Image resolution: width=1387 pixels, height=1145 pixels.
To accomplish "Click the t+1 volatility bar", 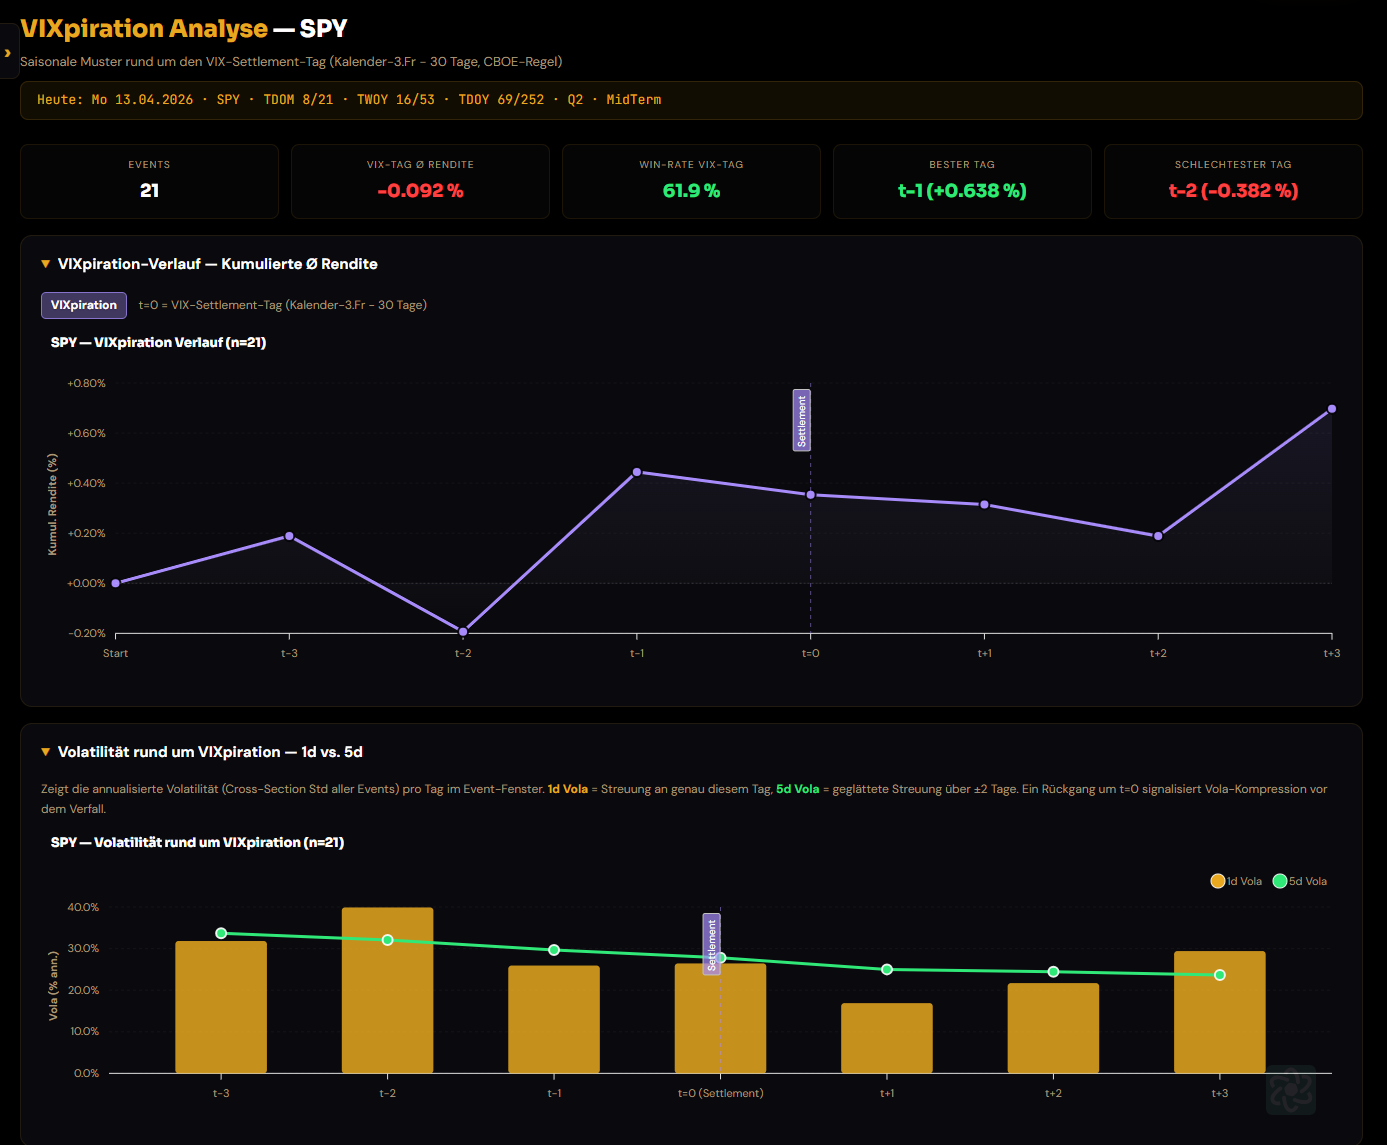I will pyautogui.click(x=887, y=1038).
